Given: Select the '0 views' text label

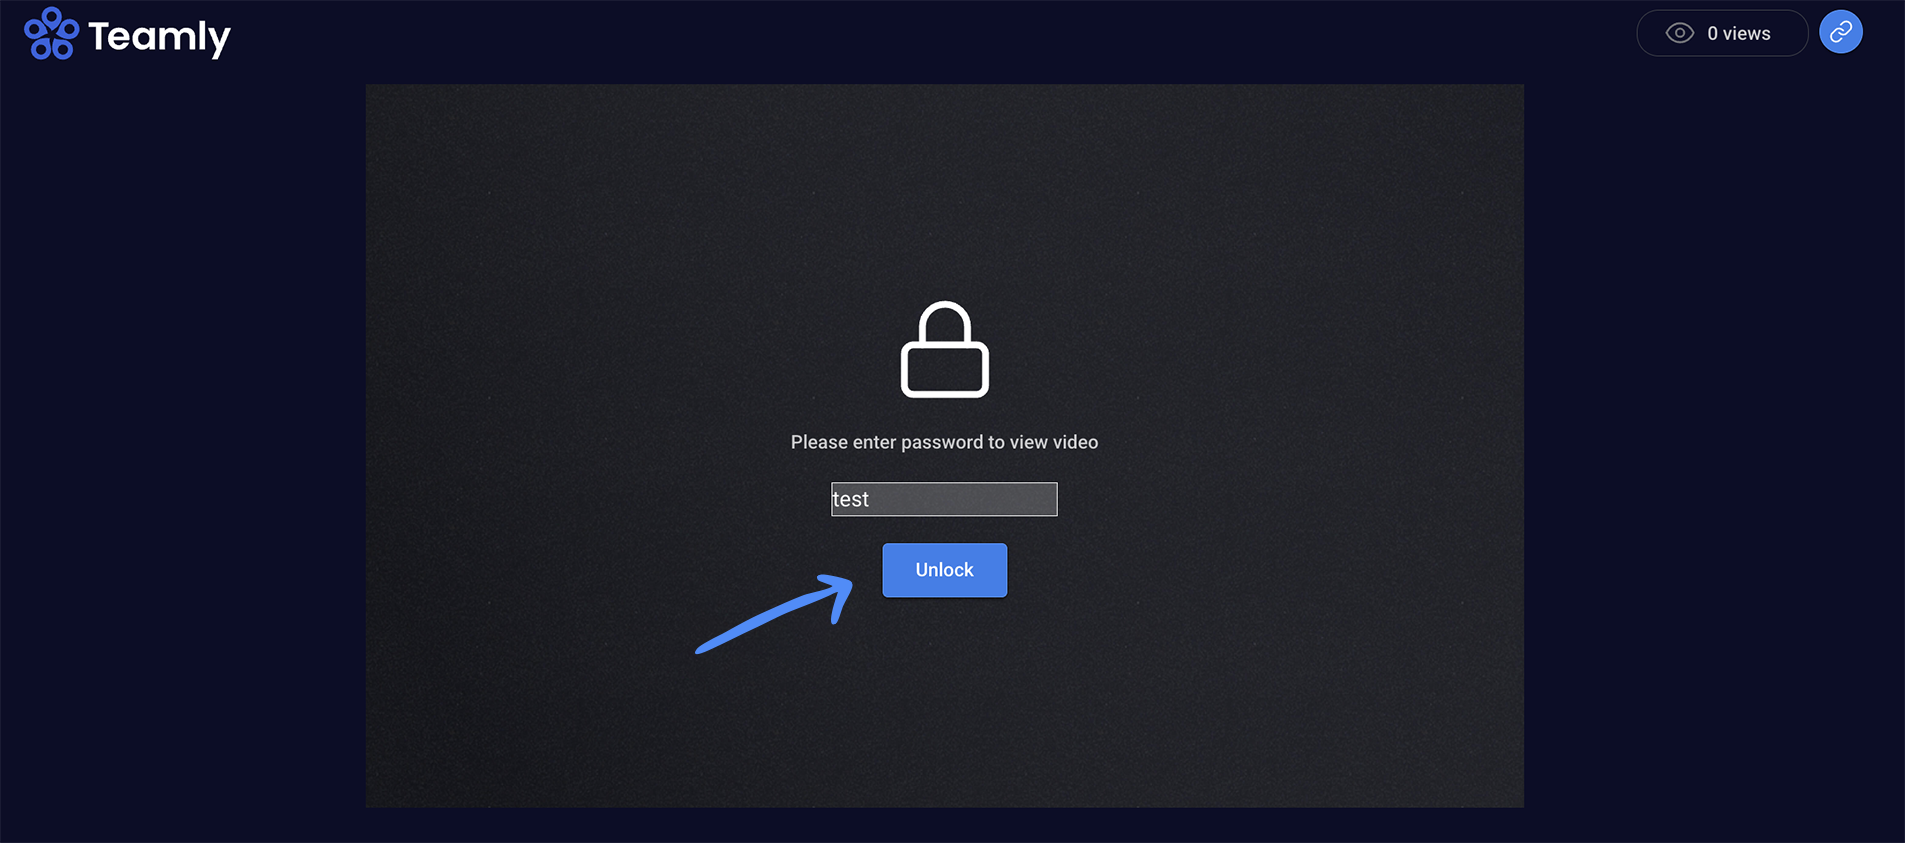Looking at the screenshot, I should [x=1738, y=33].
